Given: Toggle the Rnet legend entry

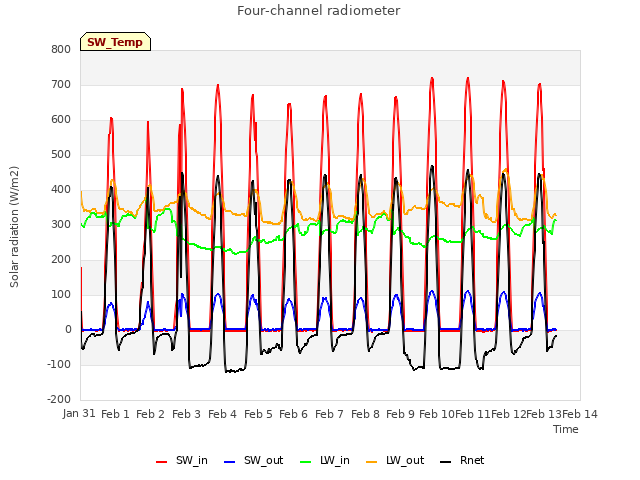Looking at the screenshot, I should [462, 460].
